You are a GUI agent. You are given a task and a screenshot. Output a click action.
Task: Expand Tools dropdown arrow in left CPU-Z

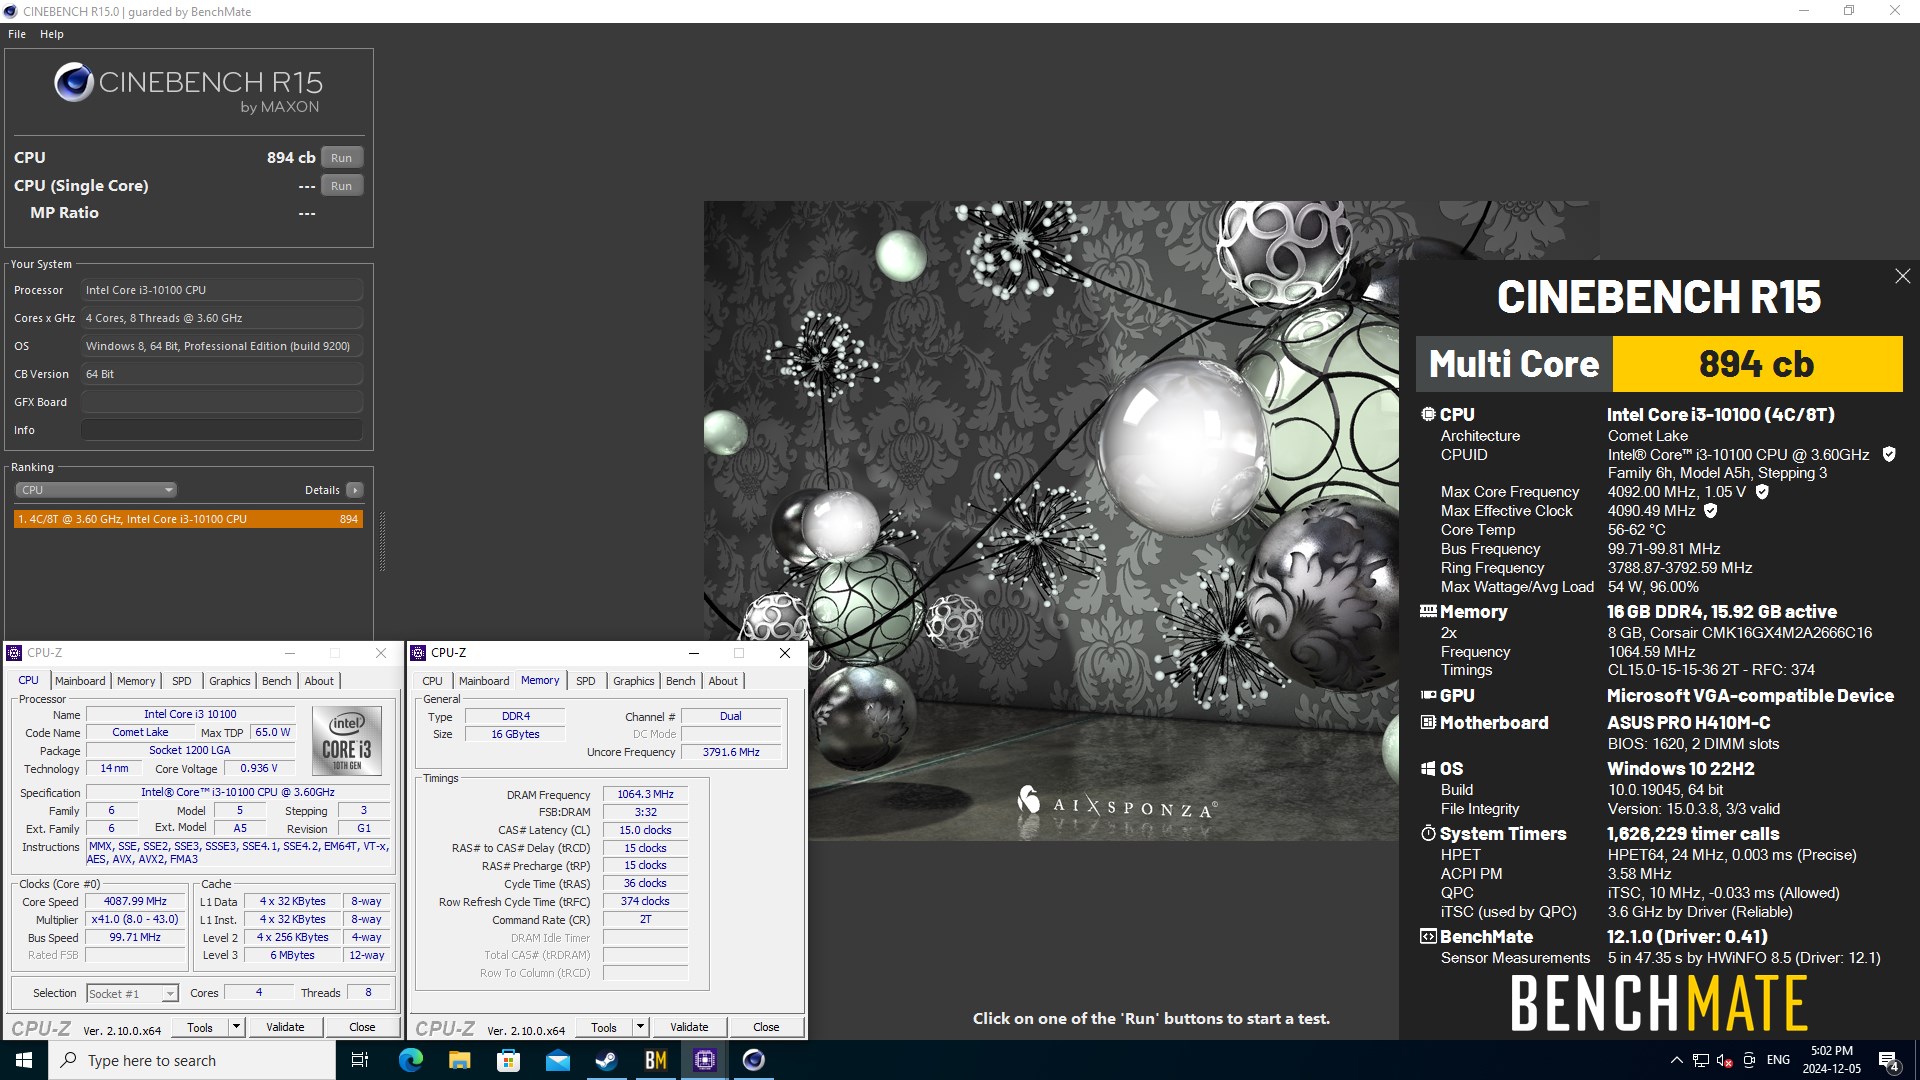(x=236, y=1027)
